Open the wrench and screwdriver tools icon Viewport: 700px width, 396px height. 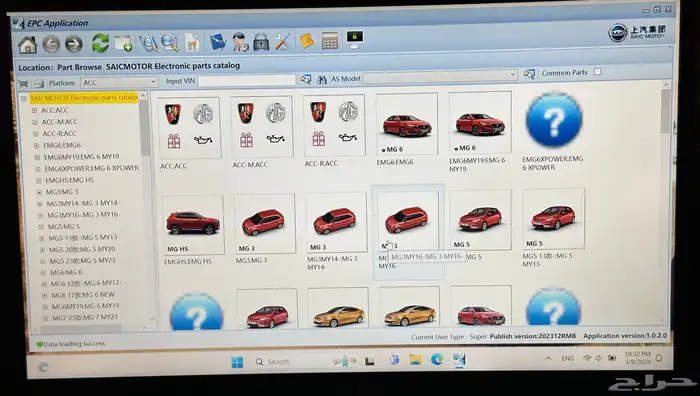tap(283, 41)
